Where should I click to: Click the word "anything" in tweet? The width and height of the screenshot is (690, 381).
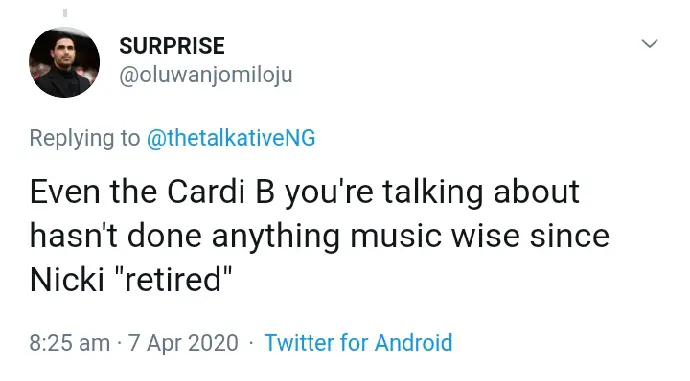pyautogui.click(x=276, y=238)
